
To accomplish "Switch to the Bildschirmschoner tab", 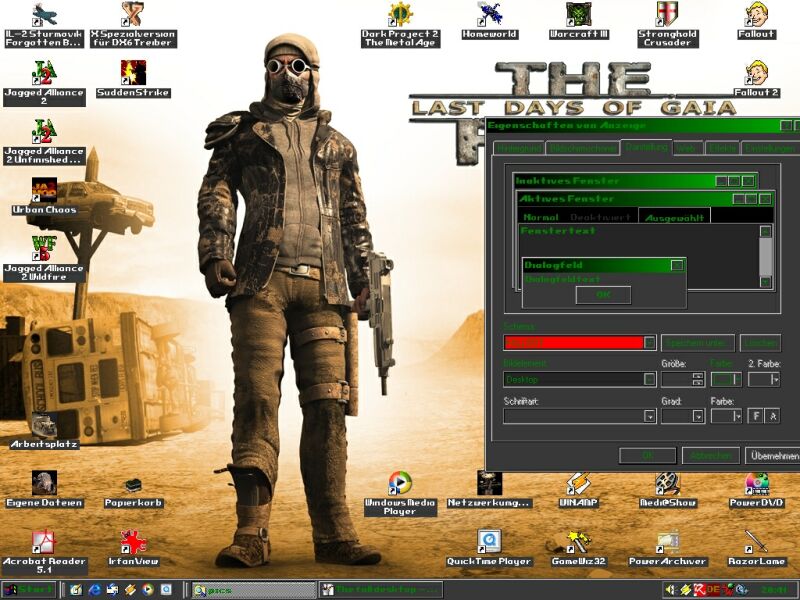I will (582, 148).
